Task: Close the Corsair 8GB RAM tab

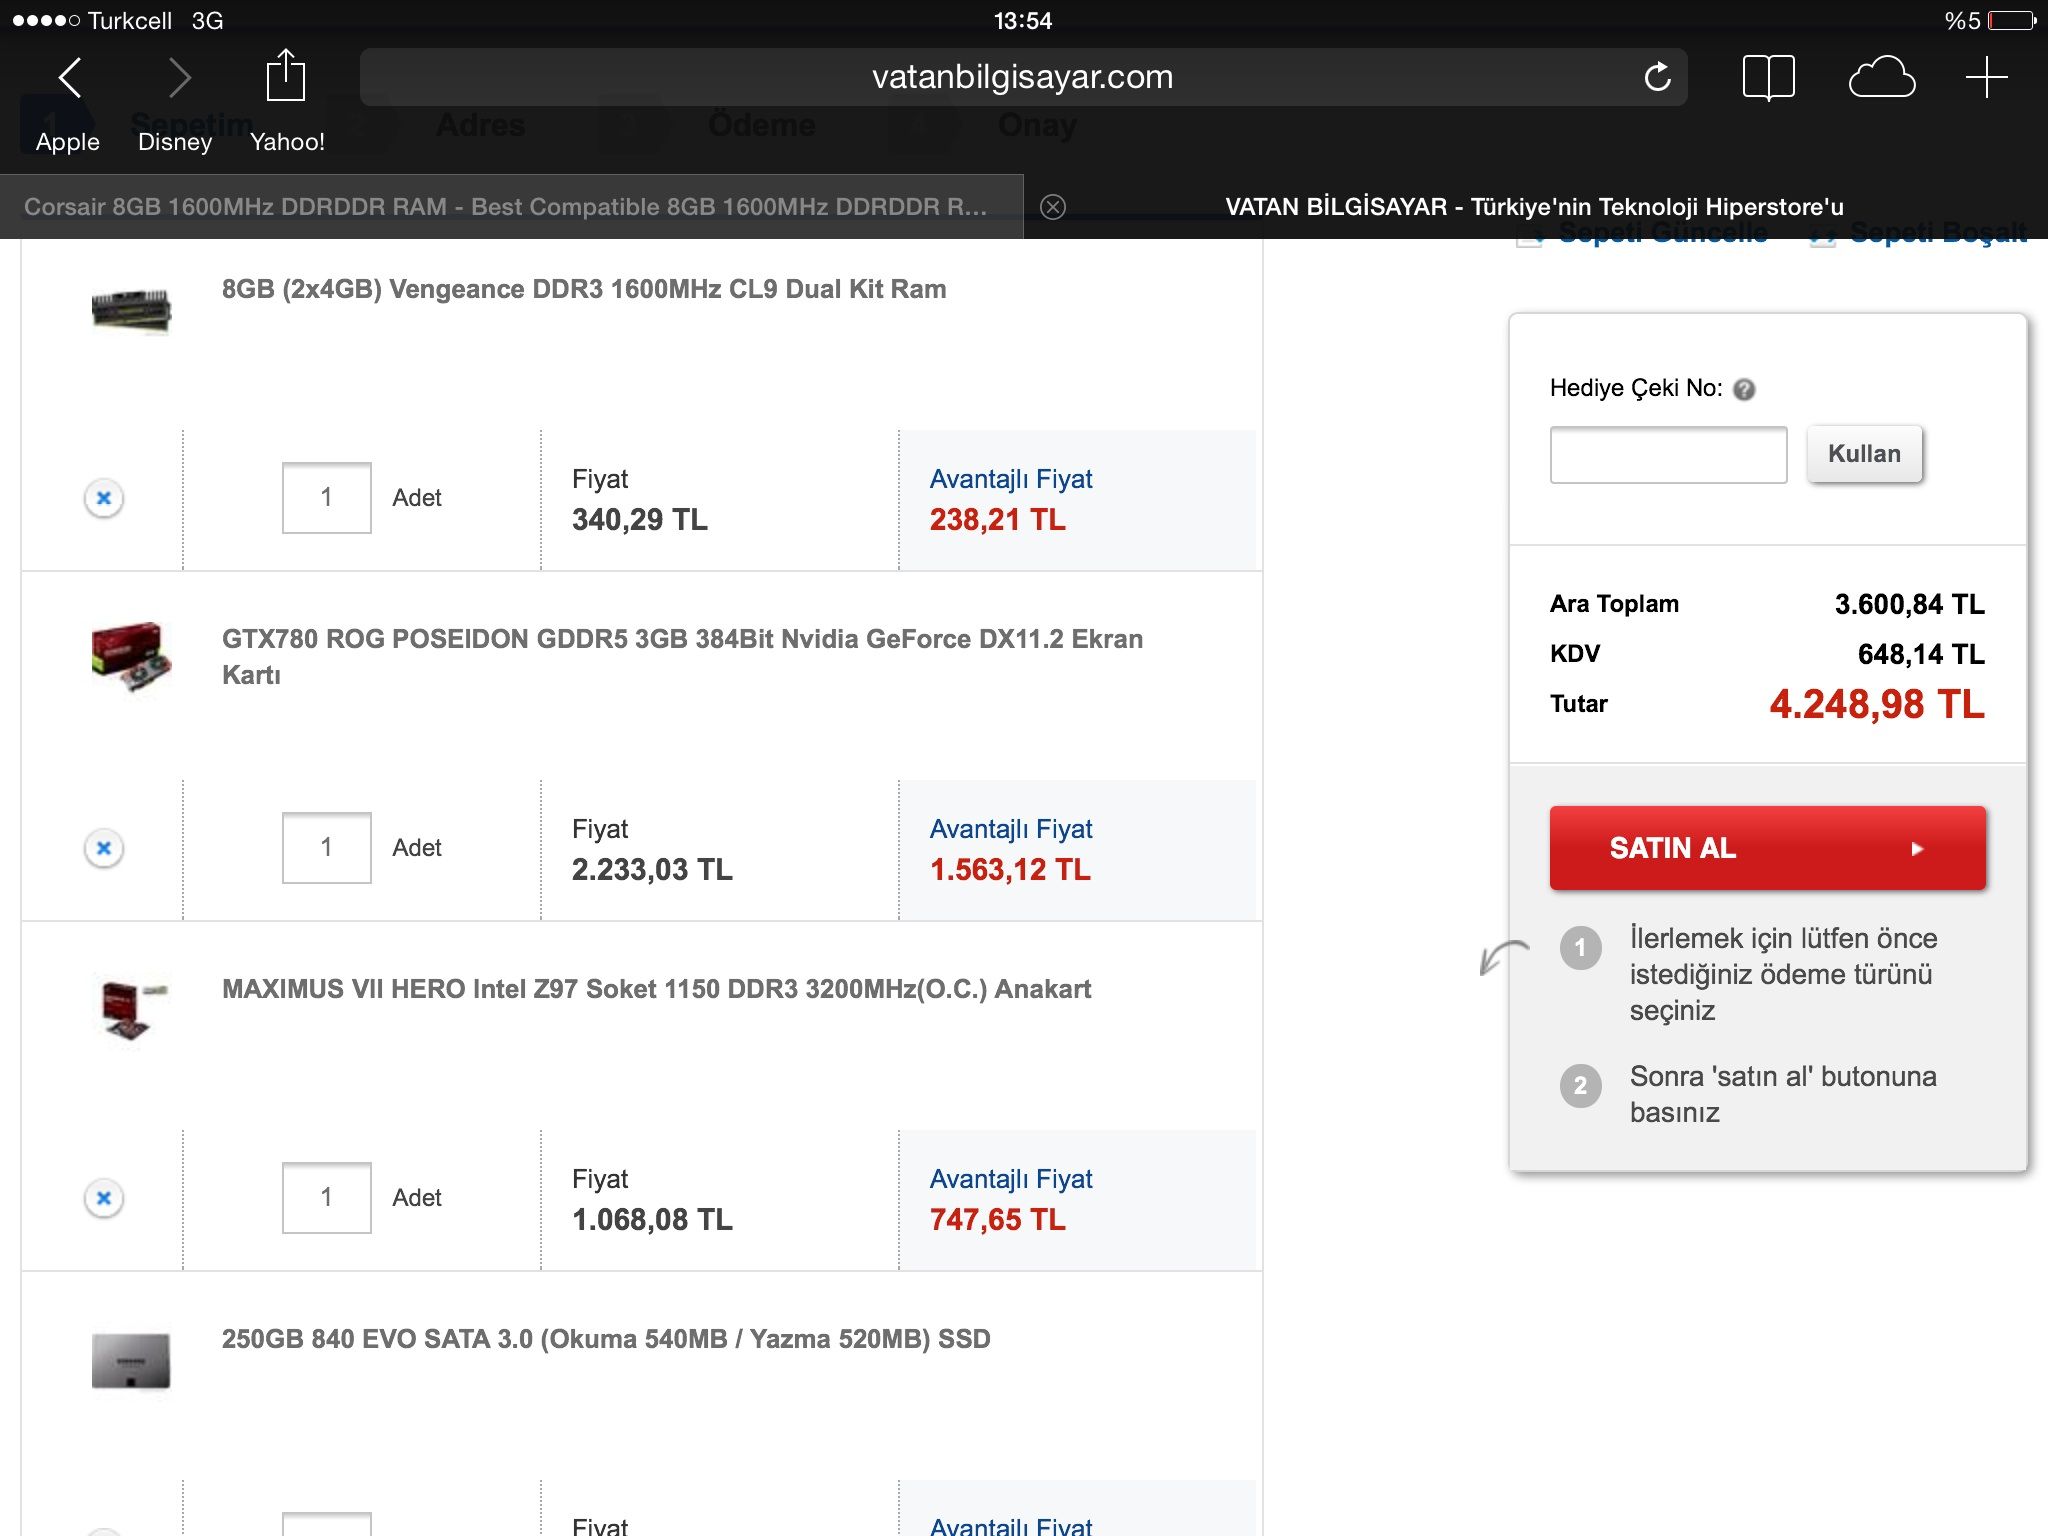Action: [x=1053, y=207]
